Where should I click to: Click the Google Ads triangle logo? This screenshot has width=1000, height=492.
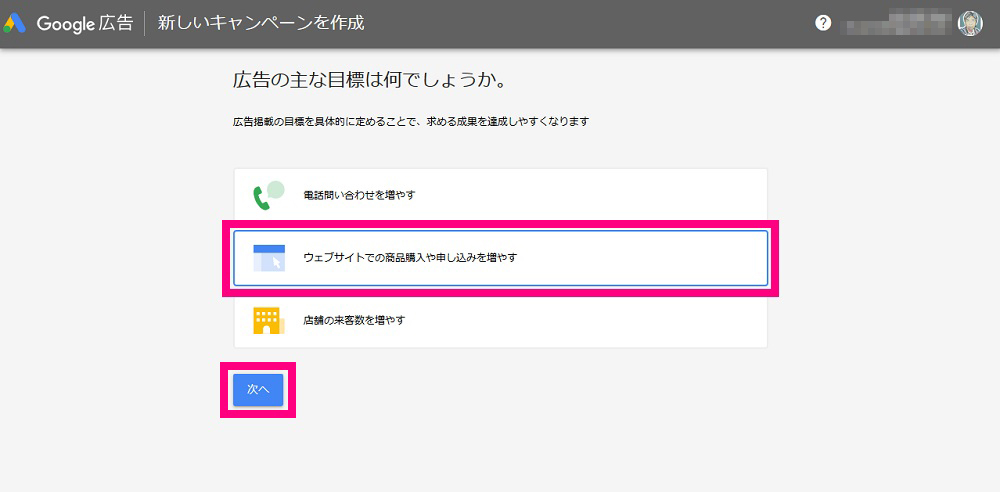(x=14, y=24)
